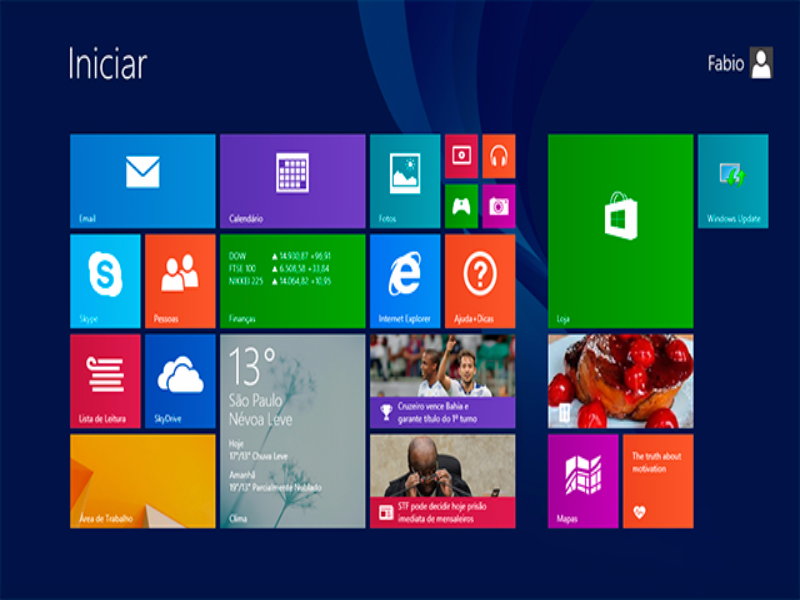Viewport: 800px width, 600px height.
Task: Open the Fotos tile
Action: pyautogui.click(x=405, y=181)
